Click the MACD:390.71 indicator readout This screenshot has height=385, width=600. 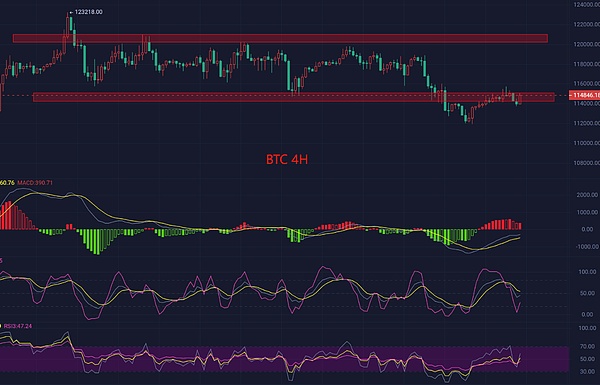tap(35, 183)
